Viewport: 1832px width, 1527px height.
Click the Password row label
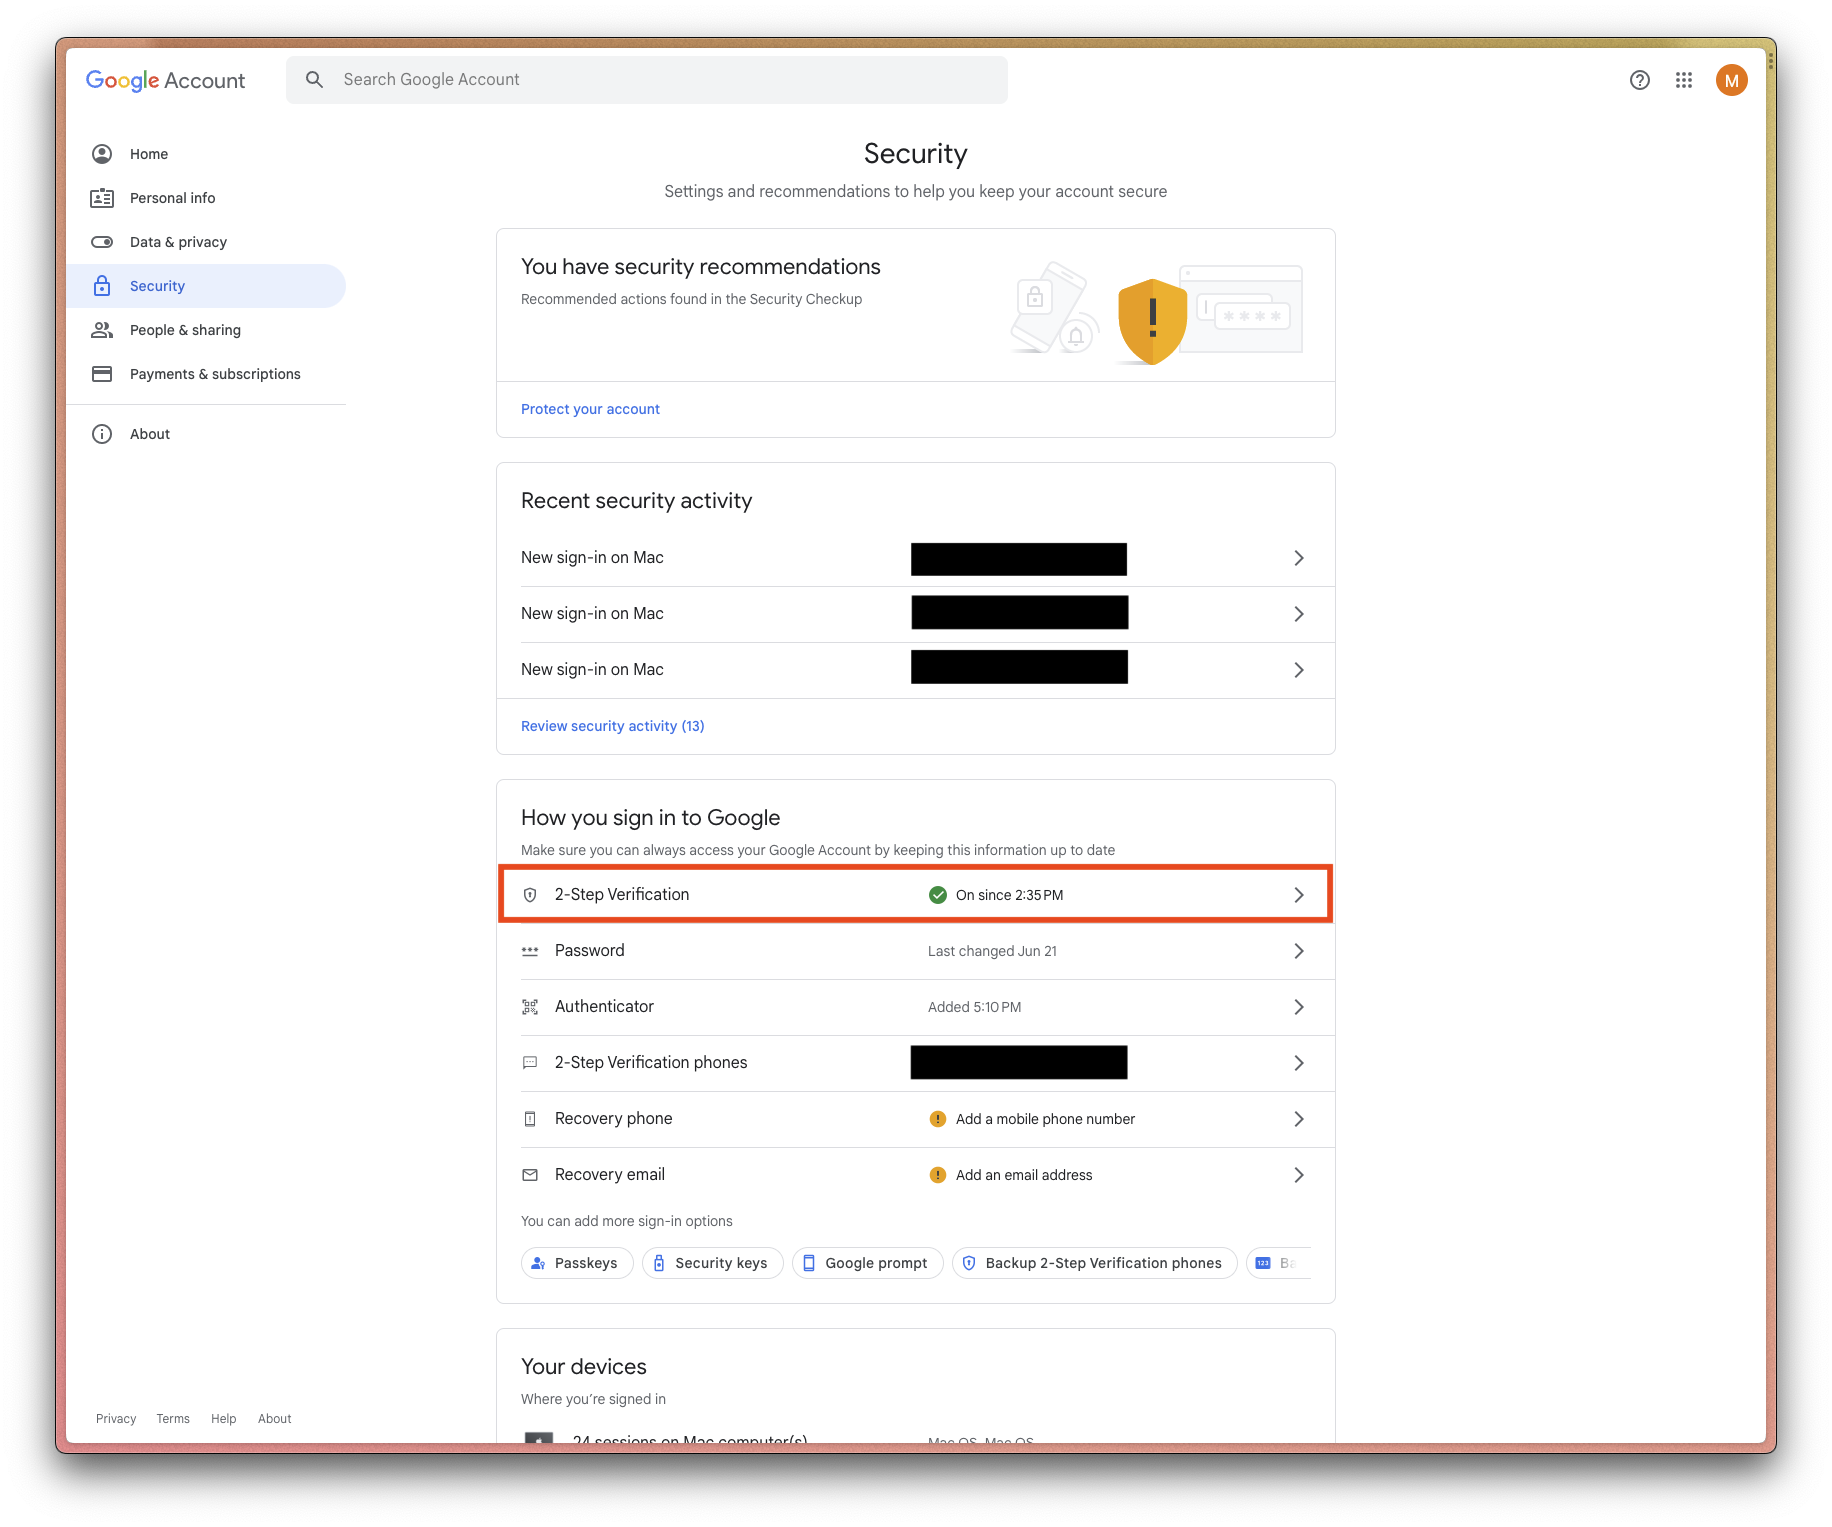589,950
